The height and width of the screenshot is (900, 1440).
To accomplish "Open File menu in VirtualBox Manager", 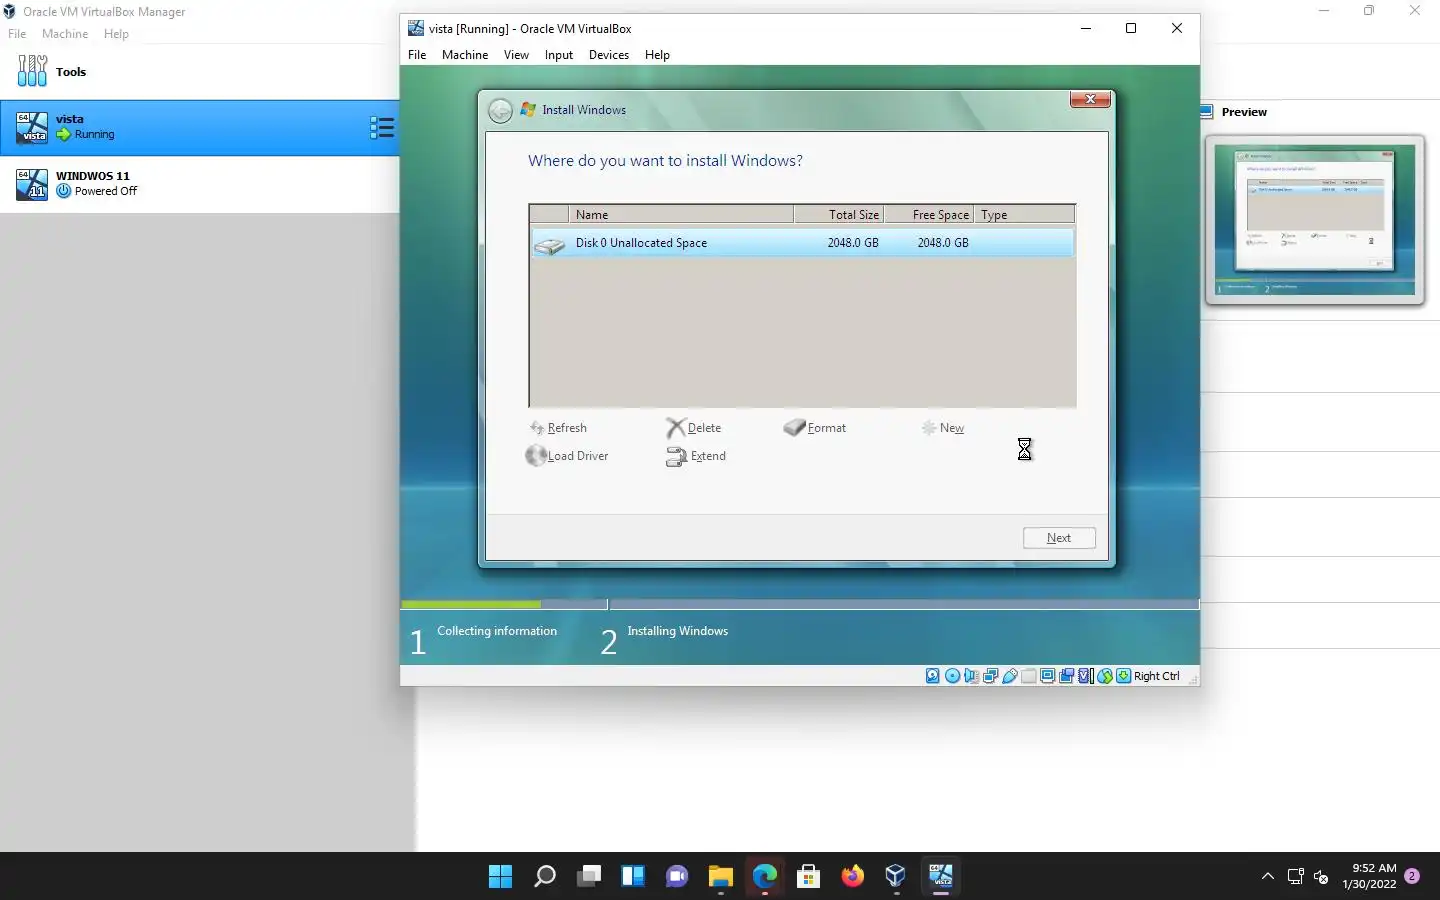I will point(17,34).
